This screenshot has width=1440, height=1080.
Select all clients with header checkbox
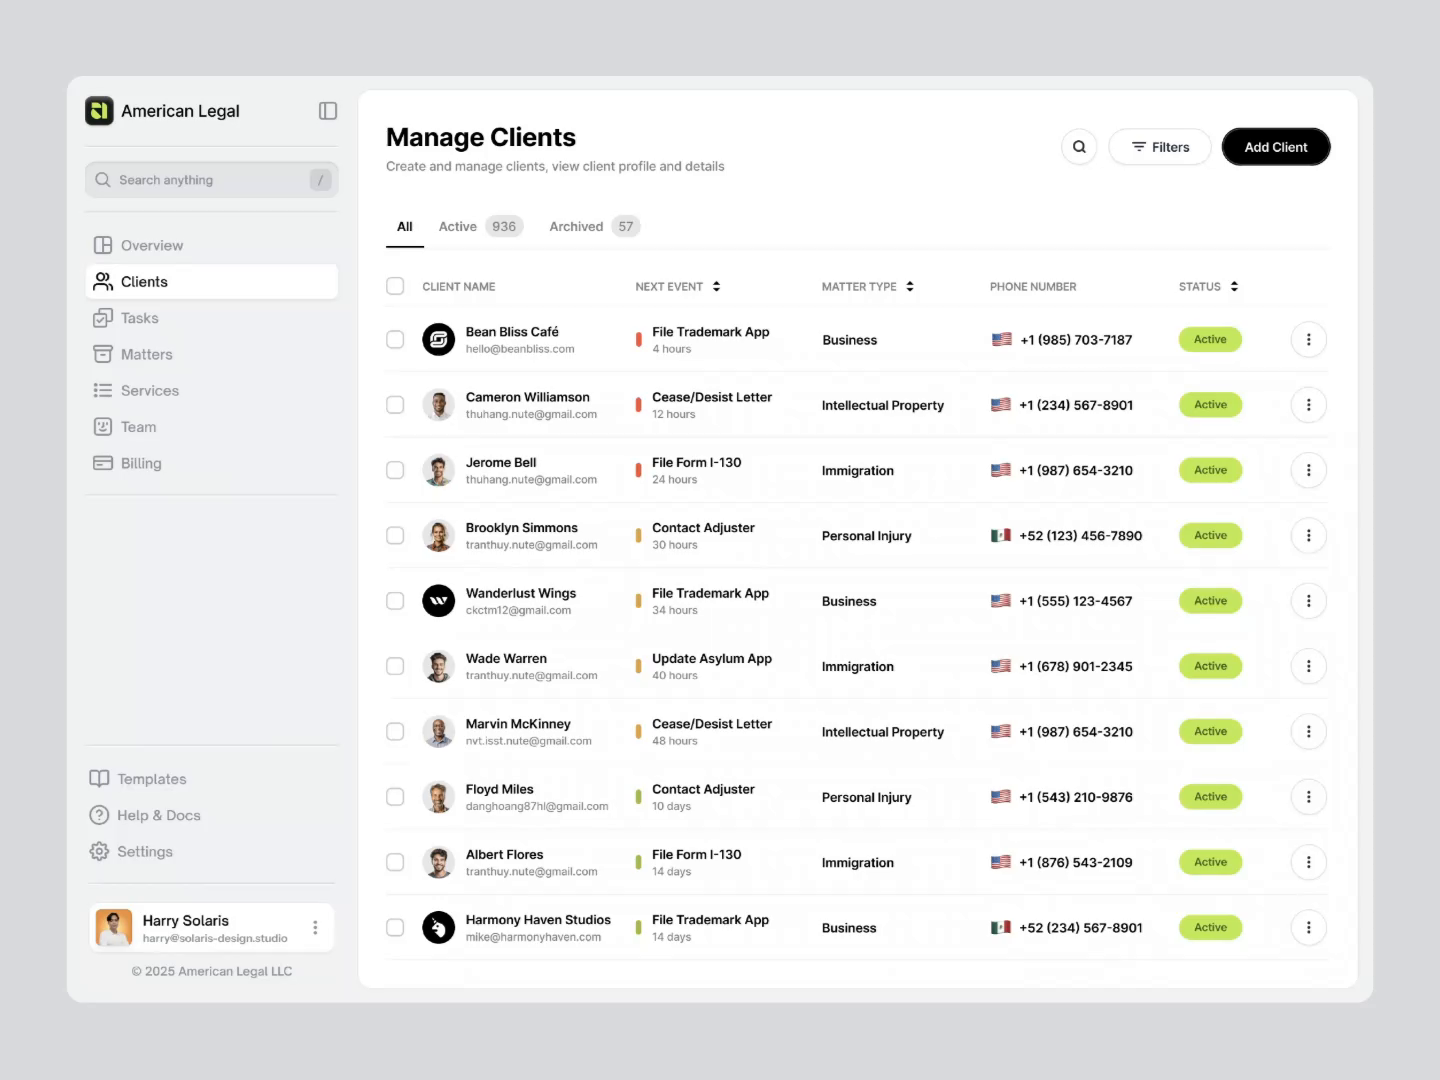click(395, 286)
